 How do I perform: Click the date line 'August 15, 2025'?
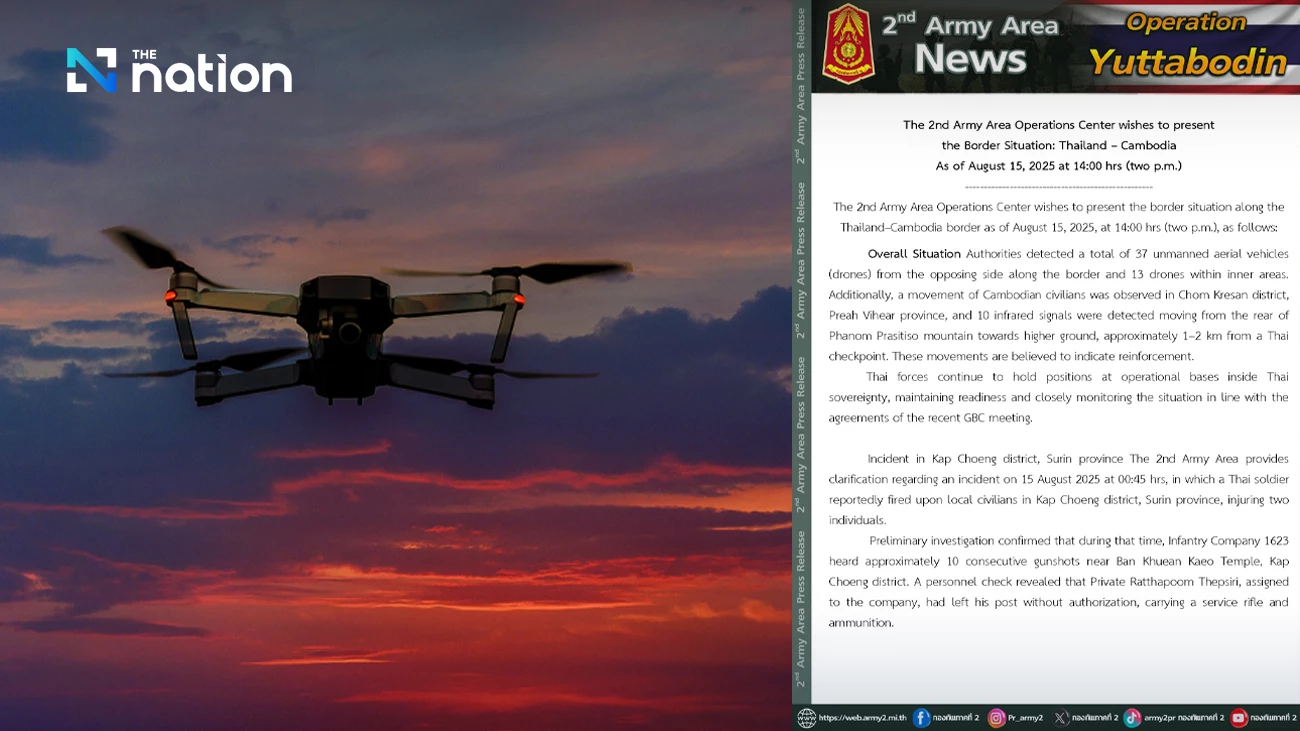[x=1058, y=166]
